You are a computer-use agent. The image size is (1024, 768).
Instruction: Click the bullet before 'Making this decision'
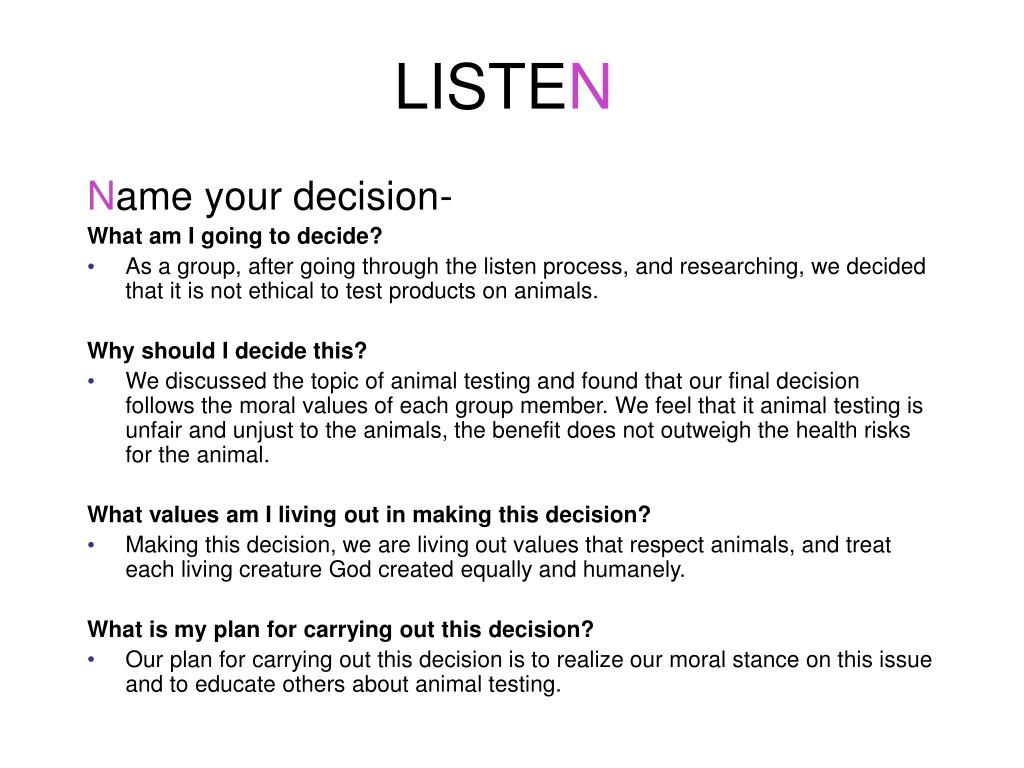point(91,545)
